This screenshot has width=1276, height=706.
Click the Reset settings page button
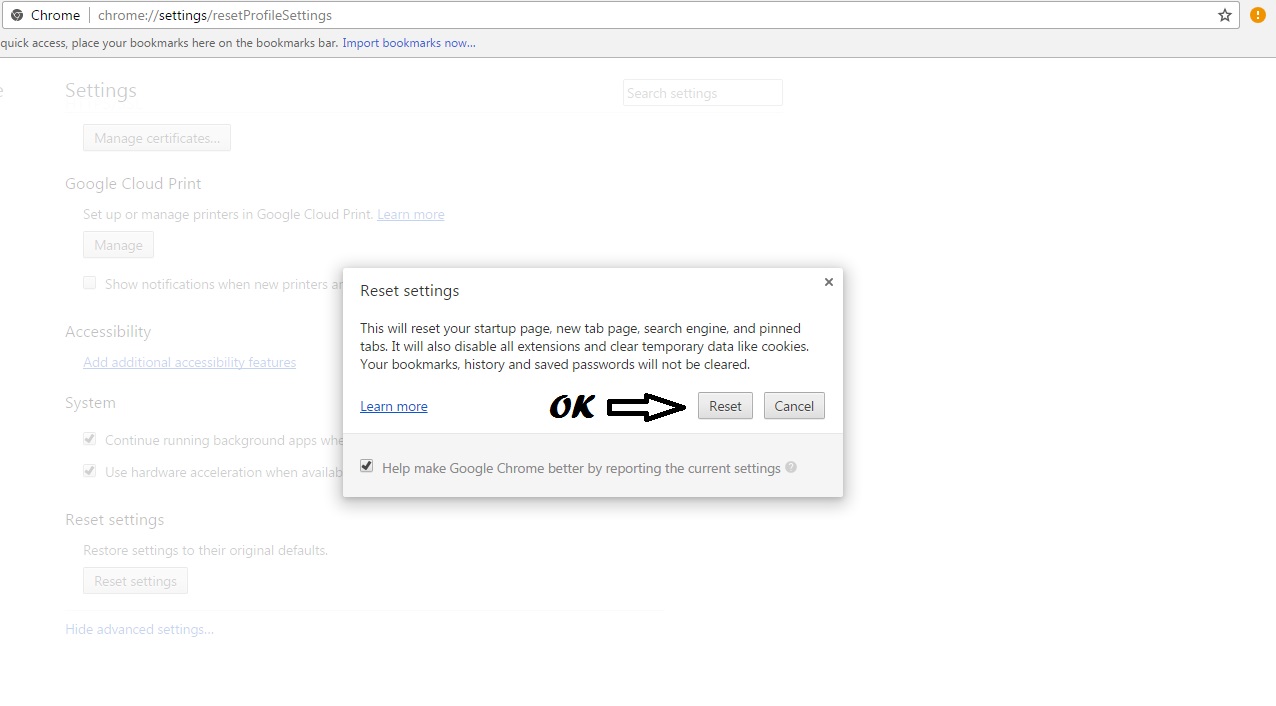click(x=135, y=581)
